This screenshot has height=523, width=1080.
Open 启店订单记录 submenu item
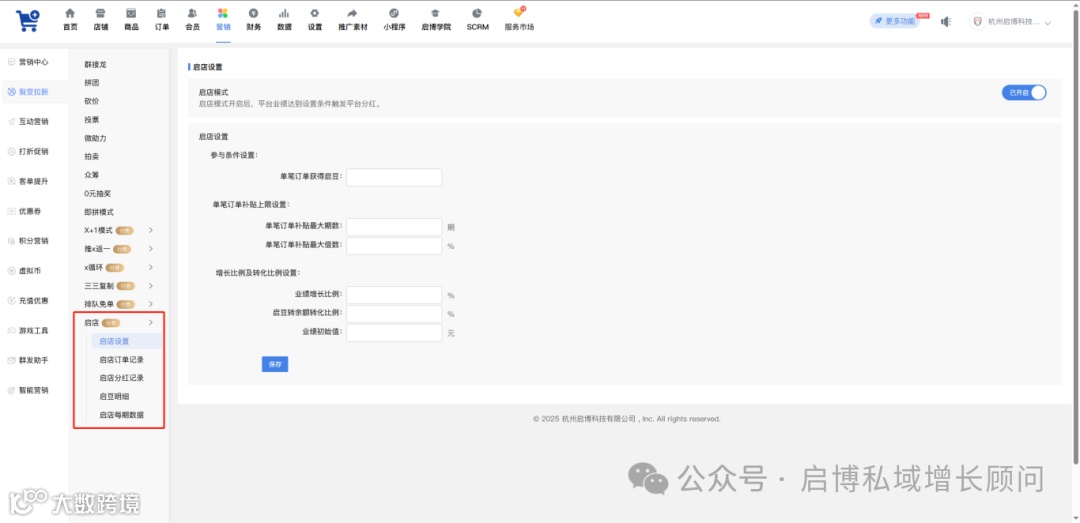pyautogui.click(x=121, y=360)
